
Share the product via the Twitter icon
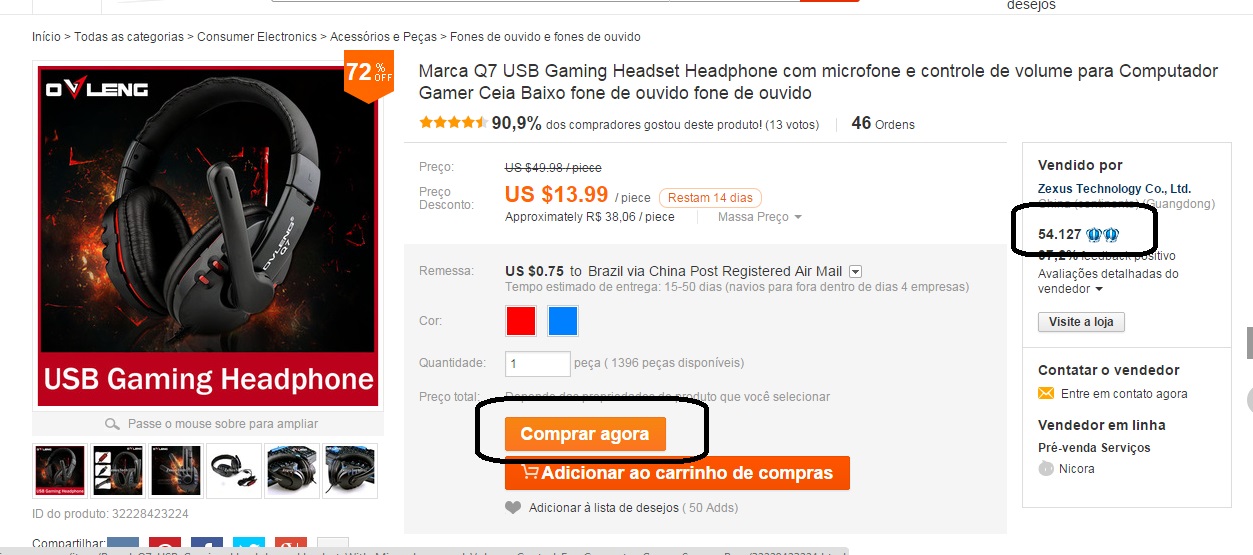pos(248,545)
